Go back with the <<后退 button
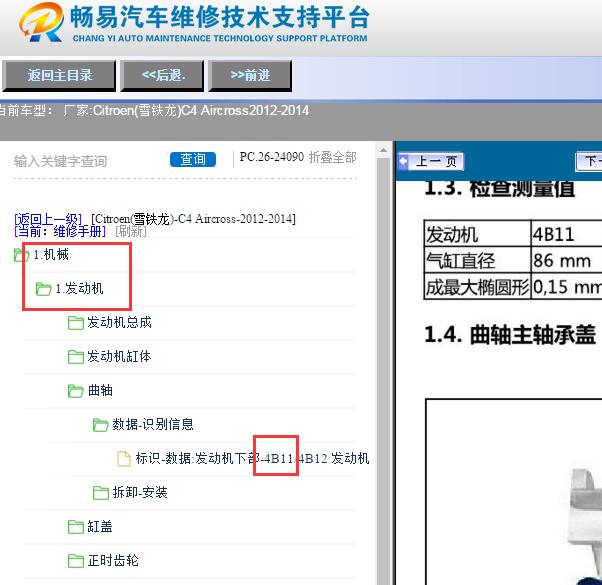The height and width of the screenshot is (585, 602). click(162, 75)
